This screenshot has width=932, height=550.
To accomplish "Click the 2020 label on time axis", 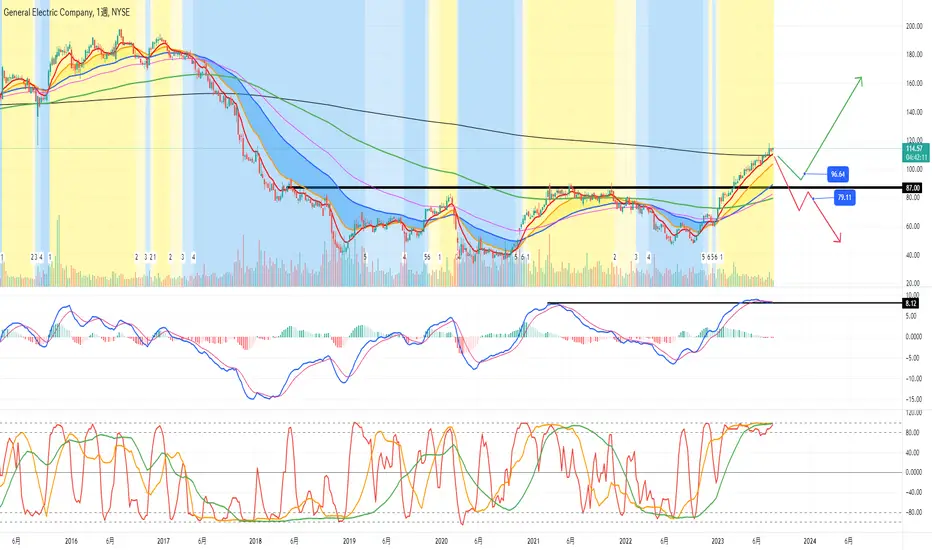I will coord(441,541).
